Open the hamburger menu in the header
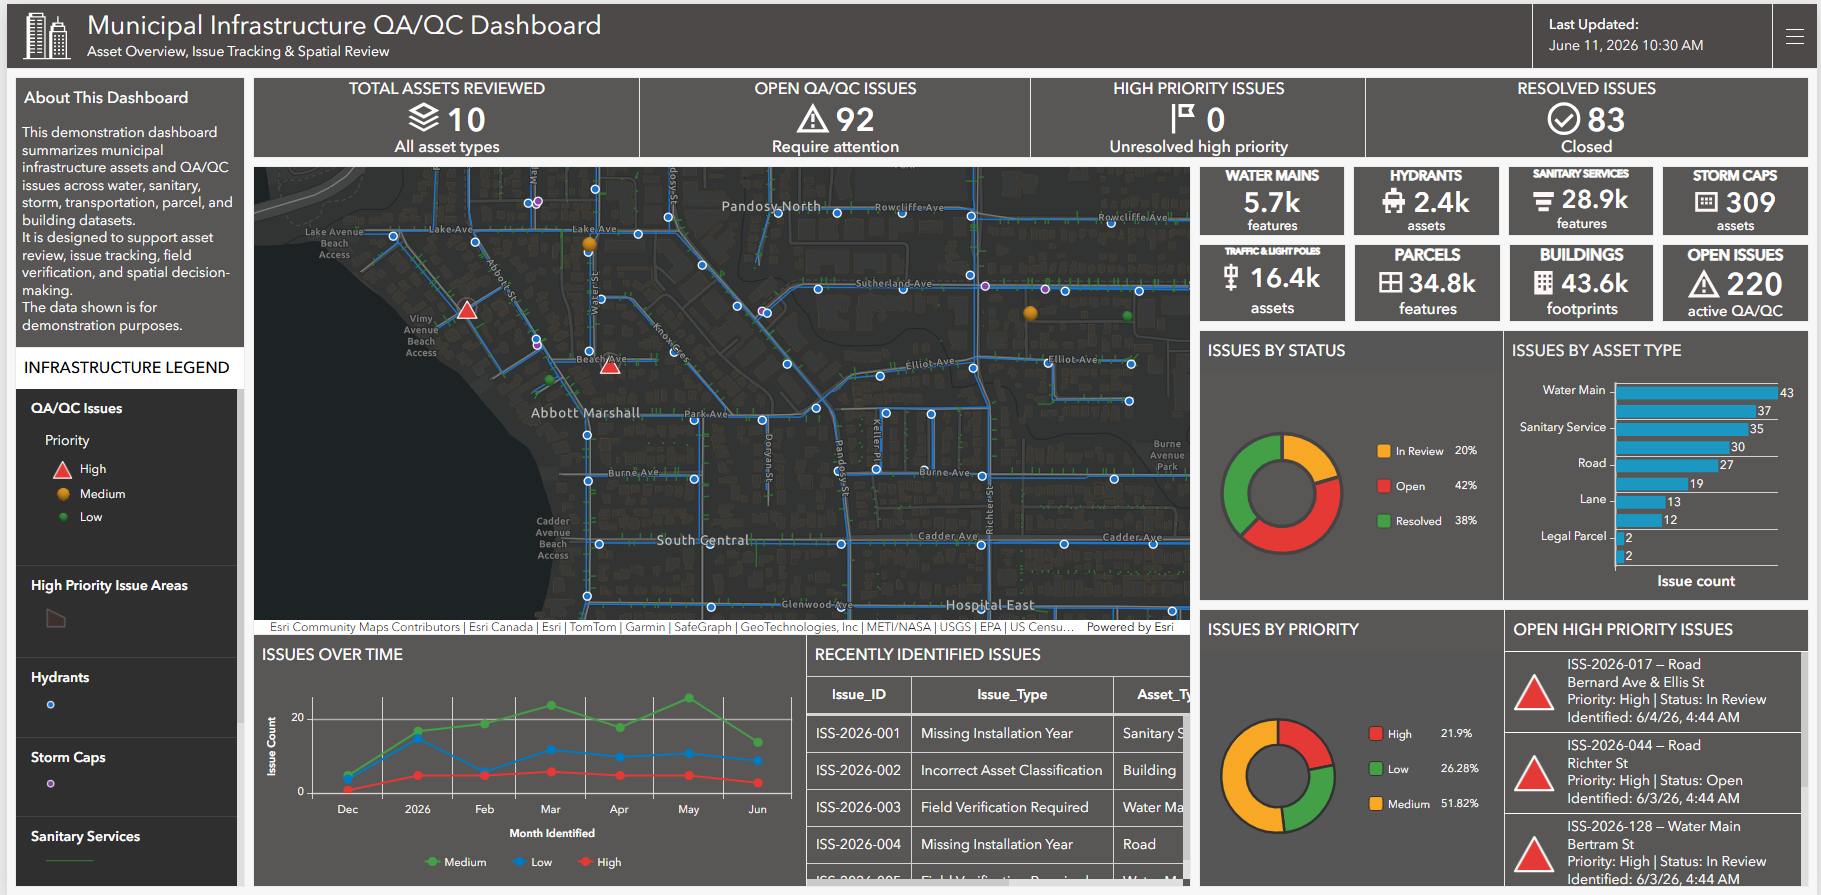This screenshot has height=895, width=1821. (x=1795, y=36)
